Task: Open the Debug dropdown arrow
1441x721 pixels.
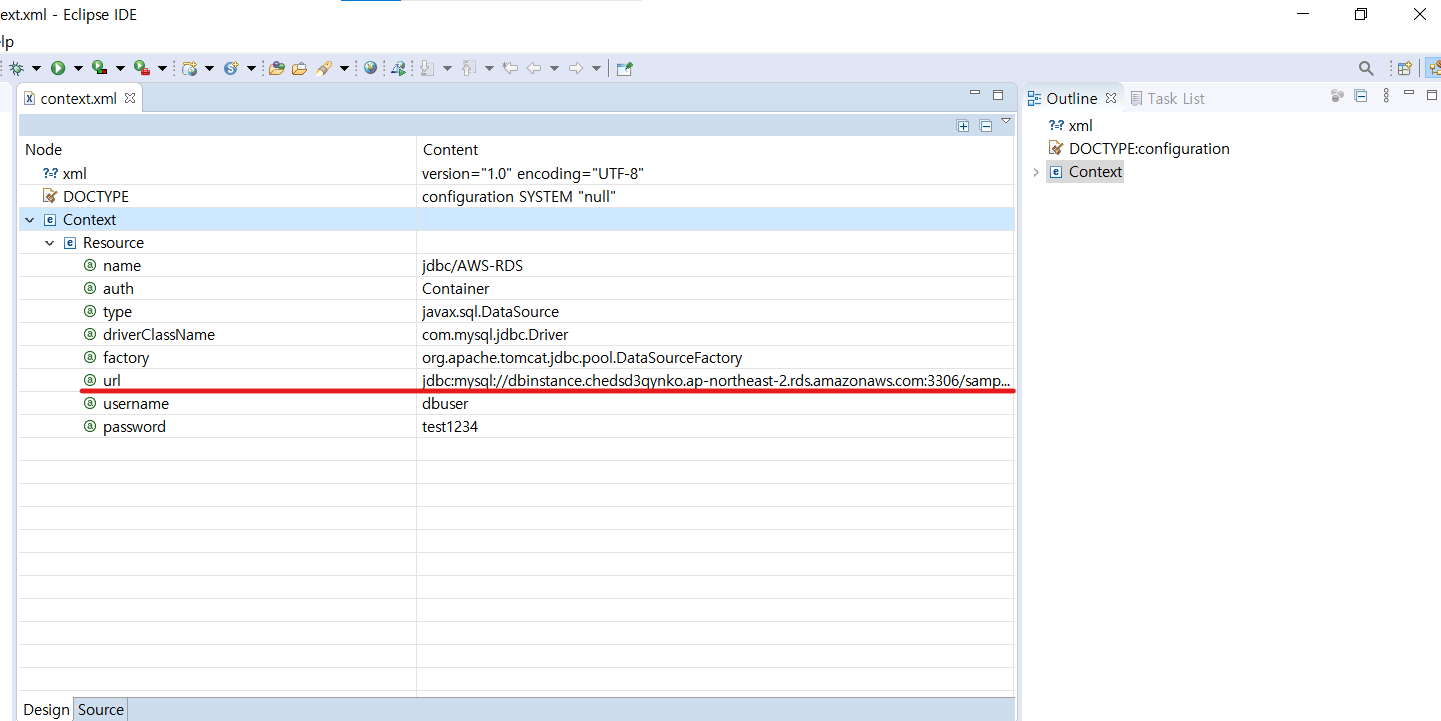Action: 36,68
